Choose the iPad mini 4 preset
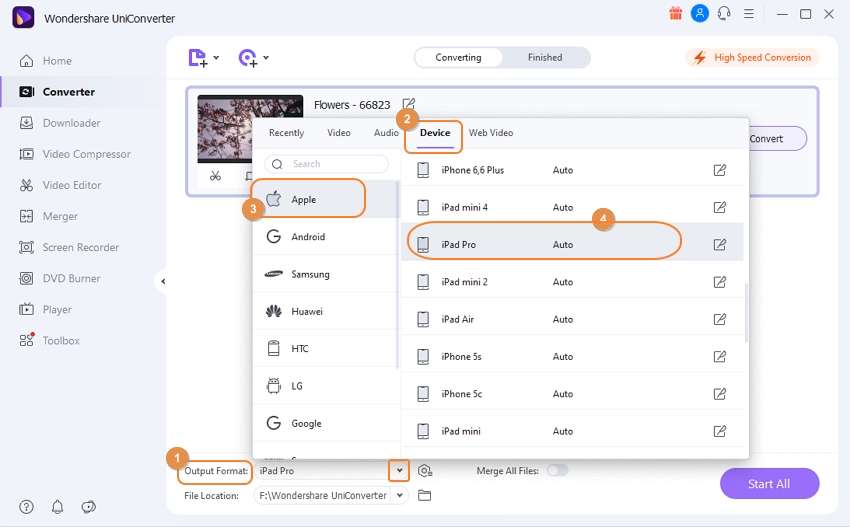 pos(572,207)
